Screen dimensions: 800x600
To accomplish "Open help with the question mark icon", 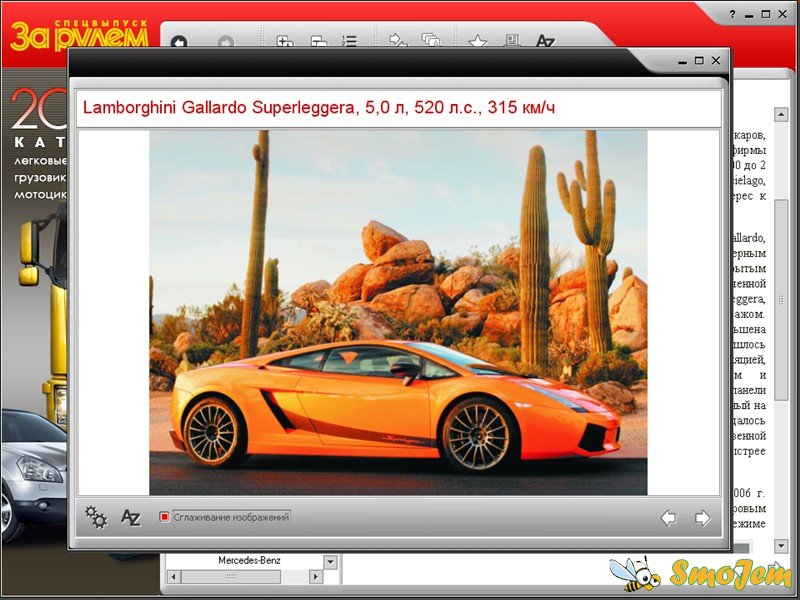I will (x=733, y=14).
